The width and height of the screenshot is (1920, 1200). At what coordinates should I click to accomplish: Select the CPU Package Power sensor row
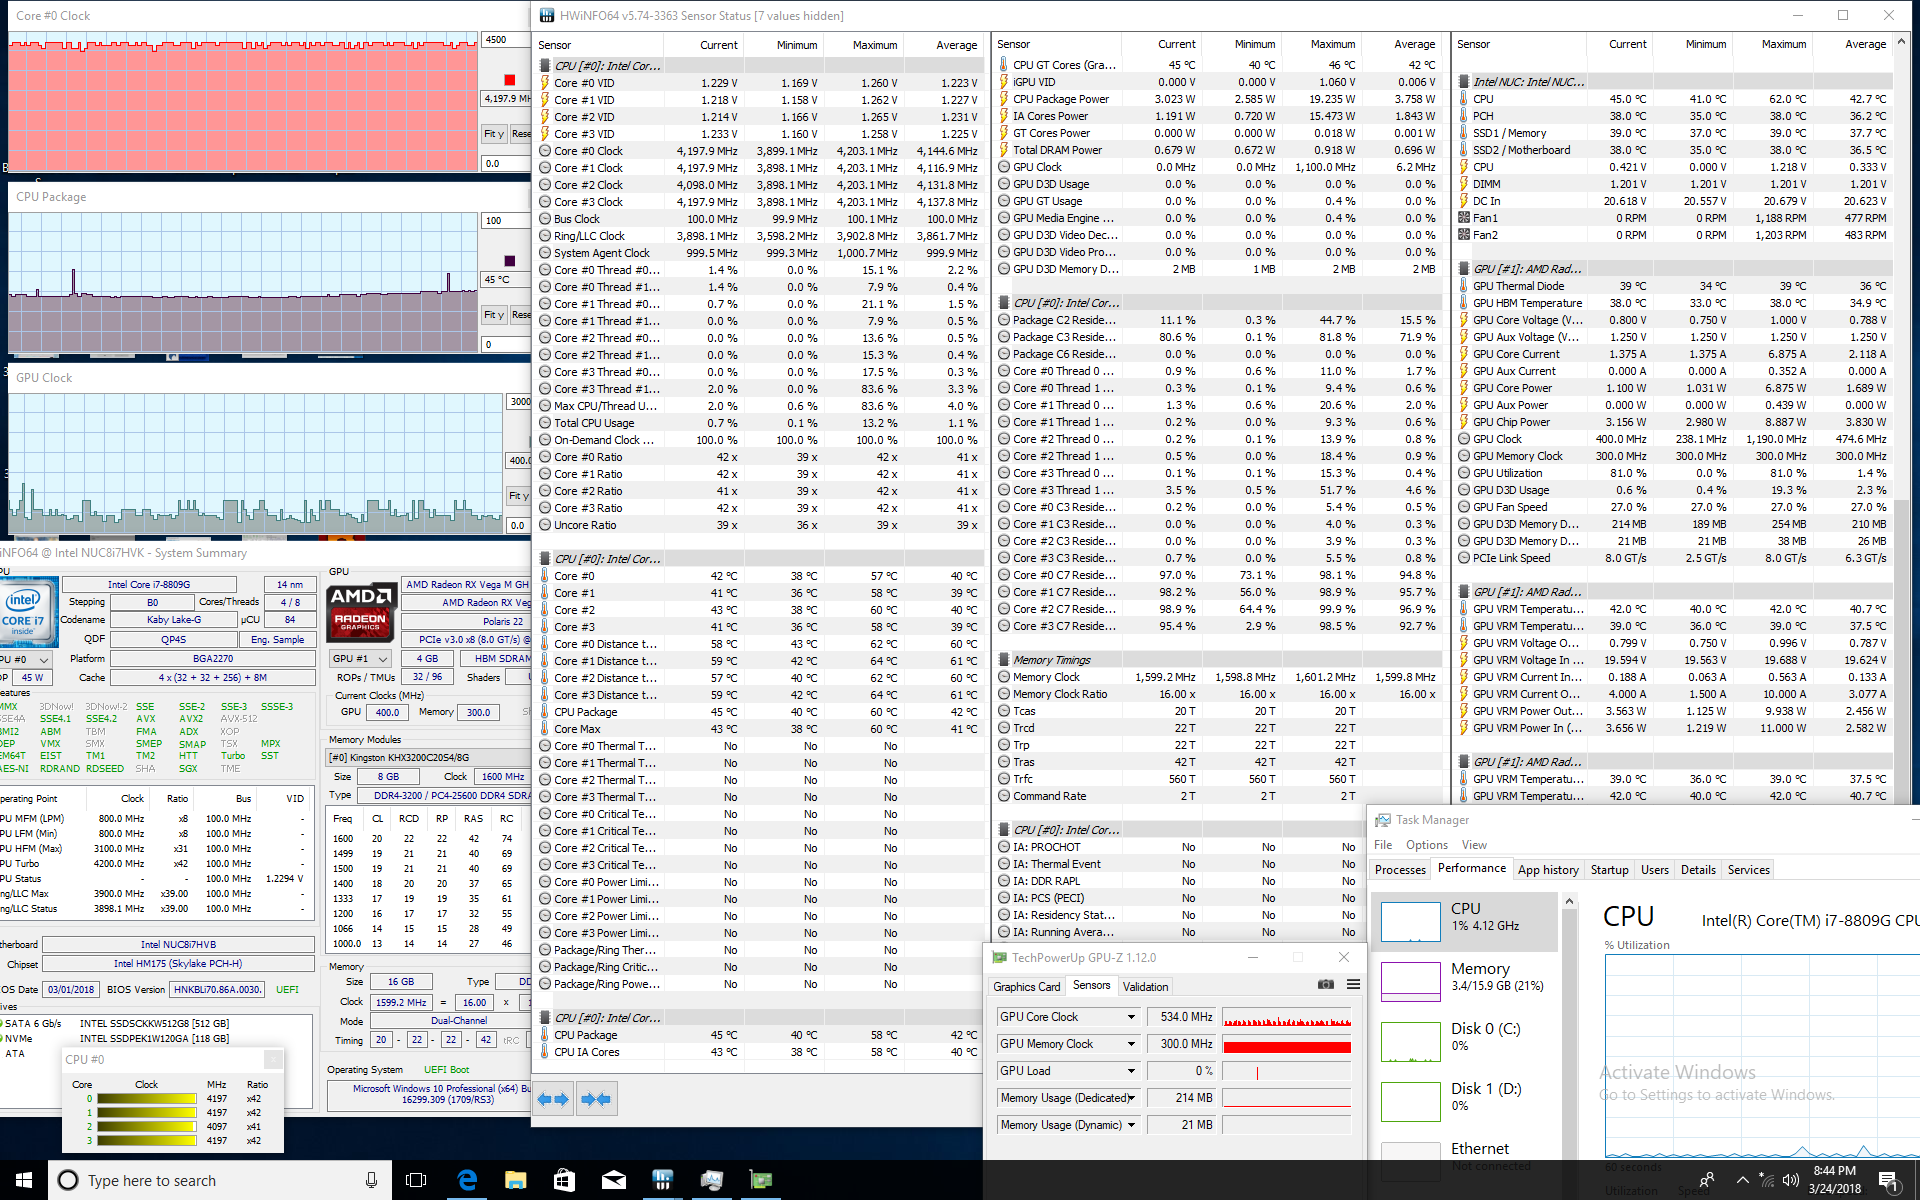coord(1217,99)
